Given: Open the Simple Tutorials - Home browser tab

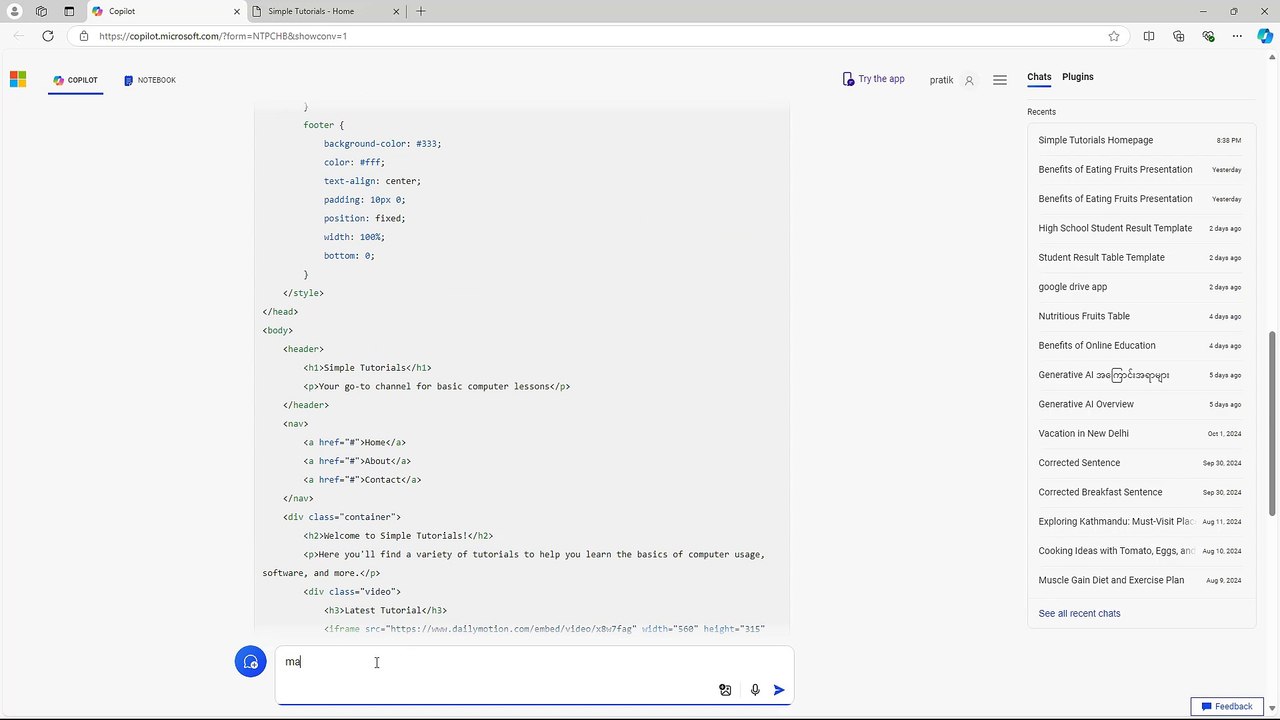Looking at the screenshot, I should coord(316,11).
